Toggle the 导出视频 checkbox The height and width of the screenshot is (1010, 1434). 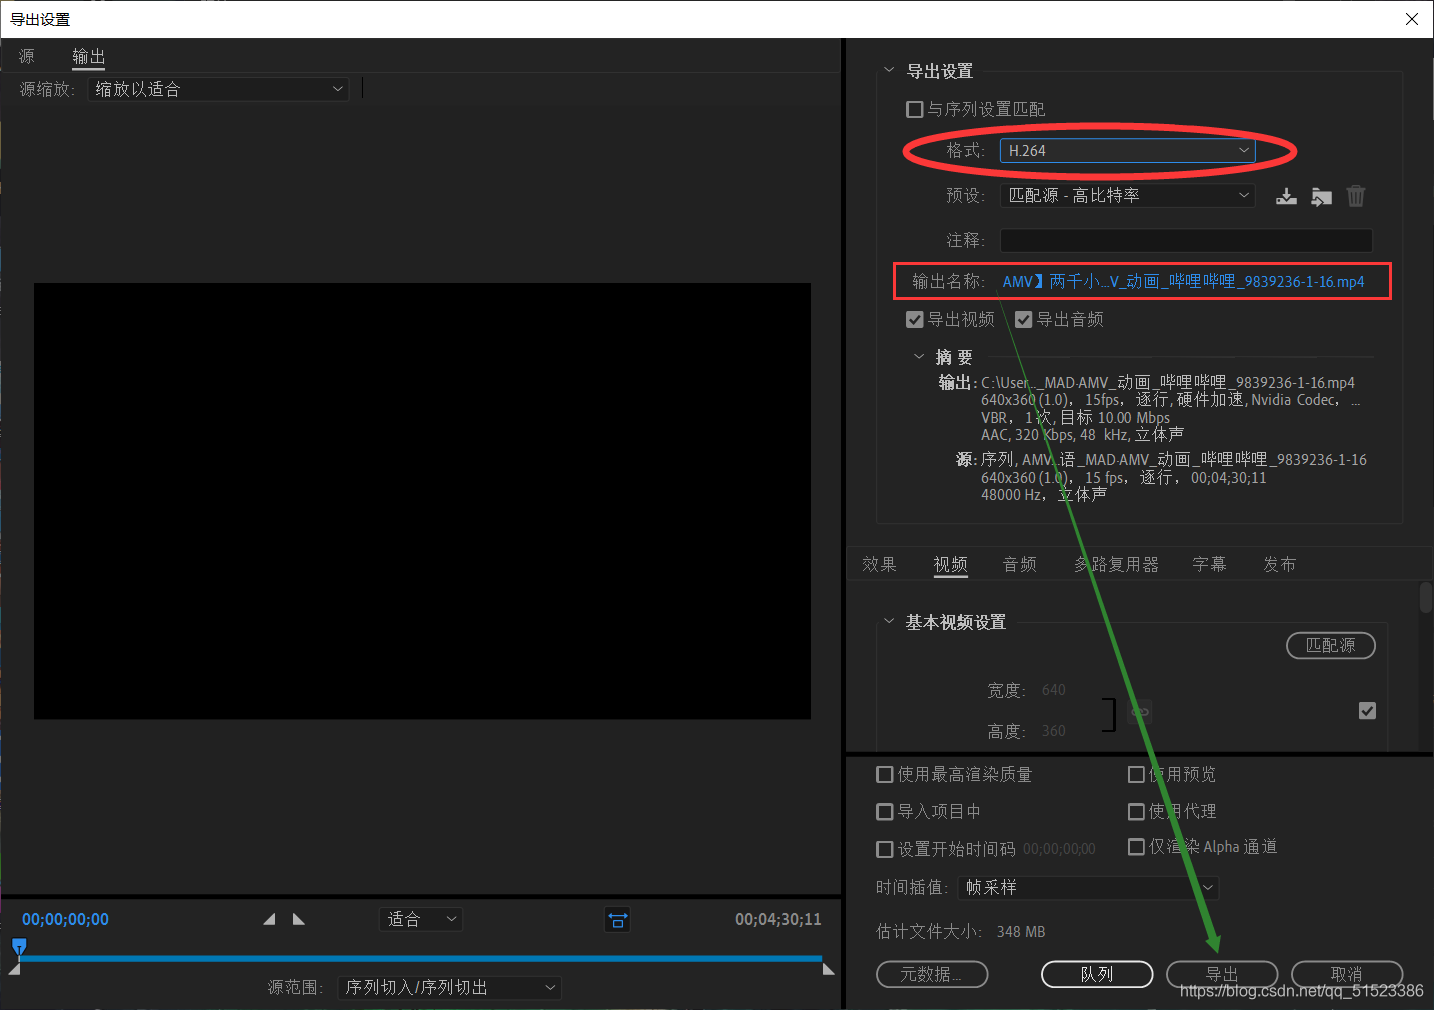pos(914,320)
